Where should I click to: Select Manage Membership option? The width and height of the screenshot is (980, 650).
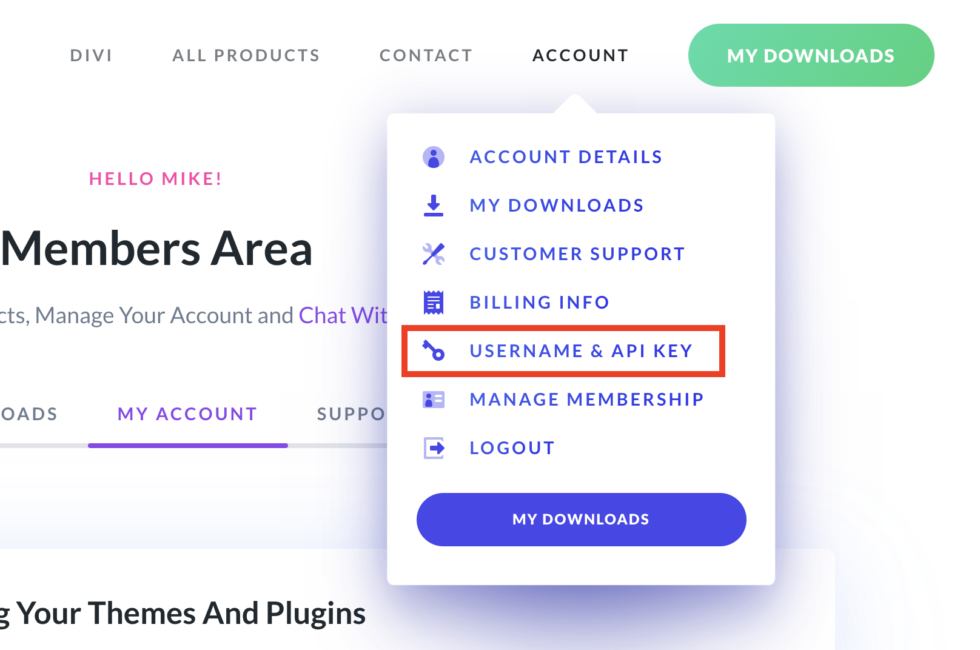587,399
